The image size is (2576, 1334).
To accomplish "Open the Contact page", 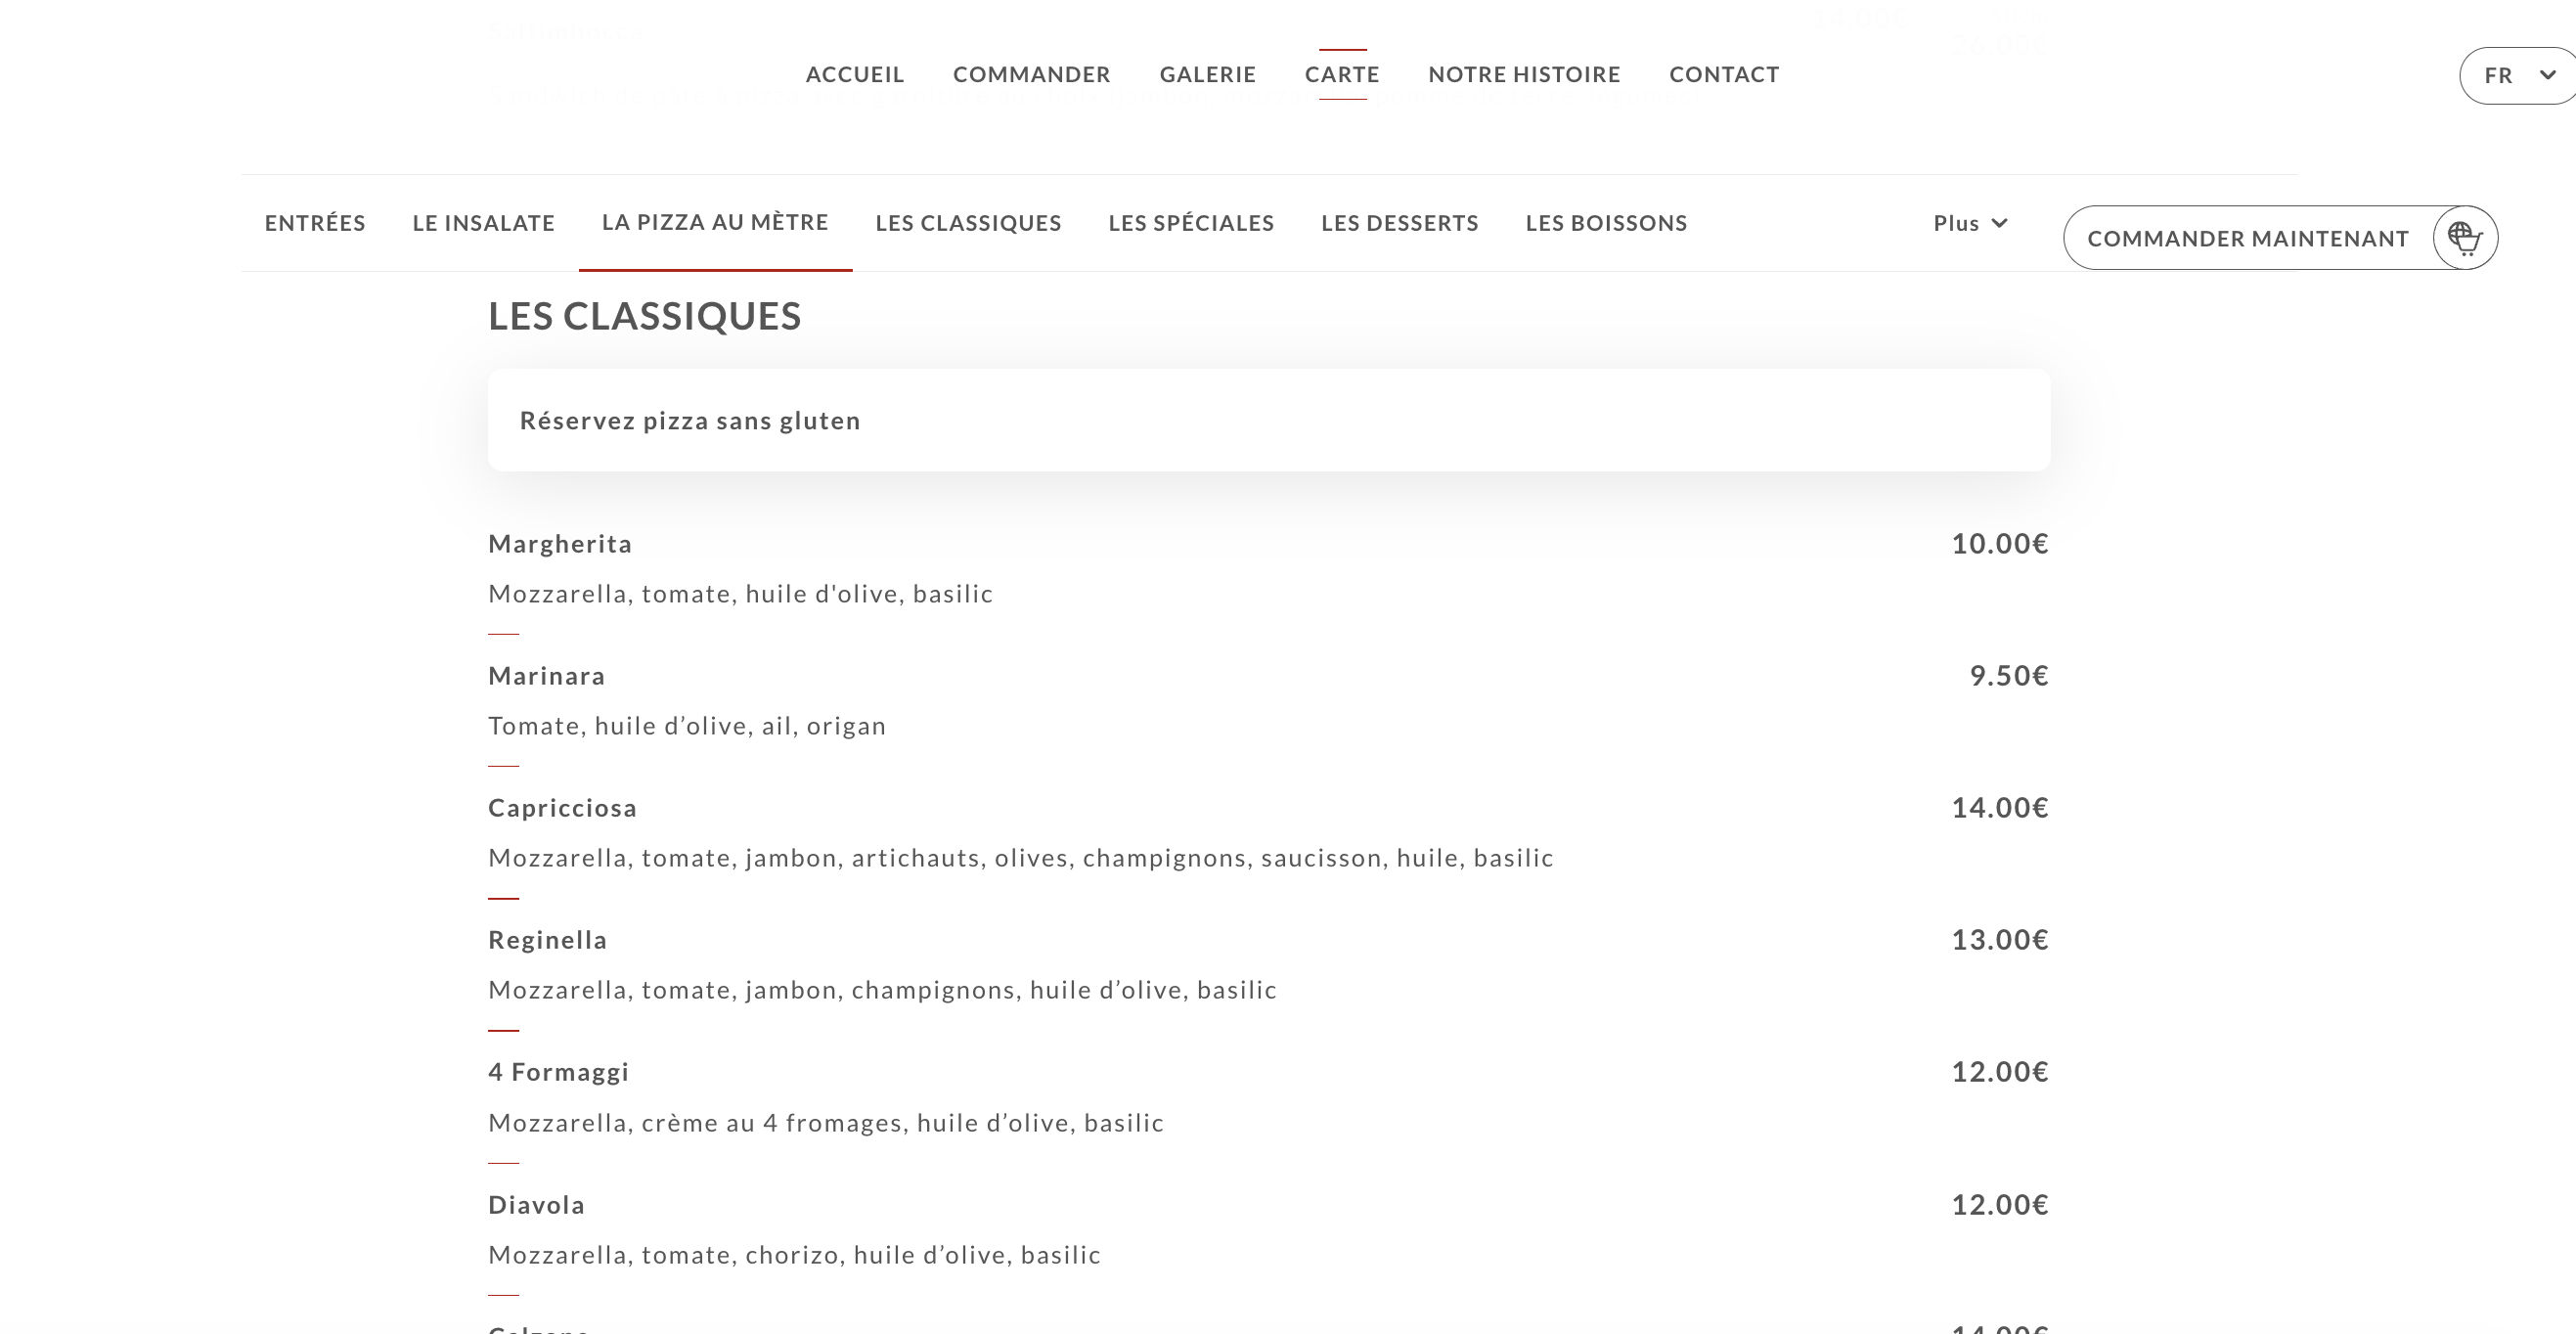I will (x=1723, y=74).
